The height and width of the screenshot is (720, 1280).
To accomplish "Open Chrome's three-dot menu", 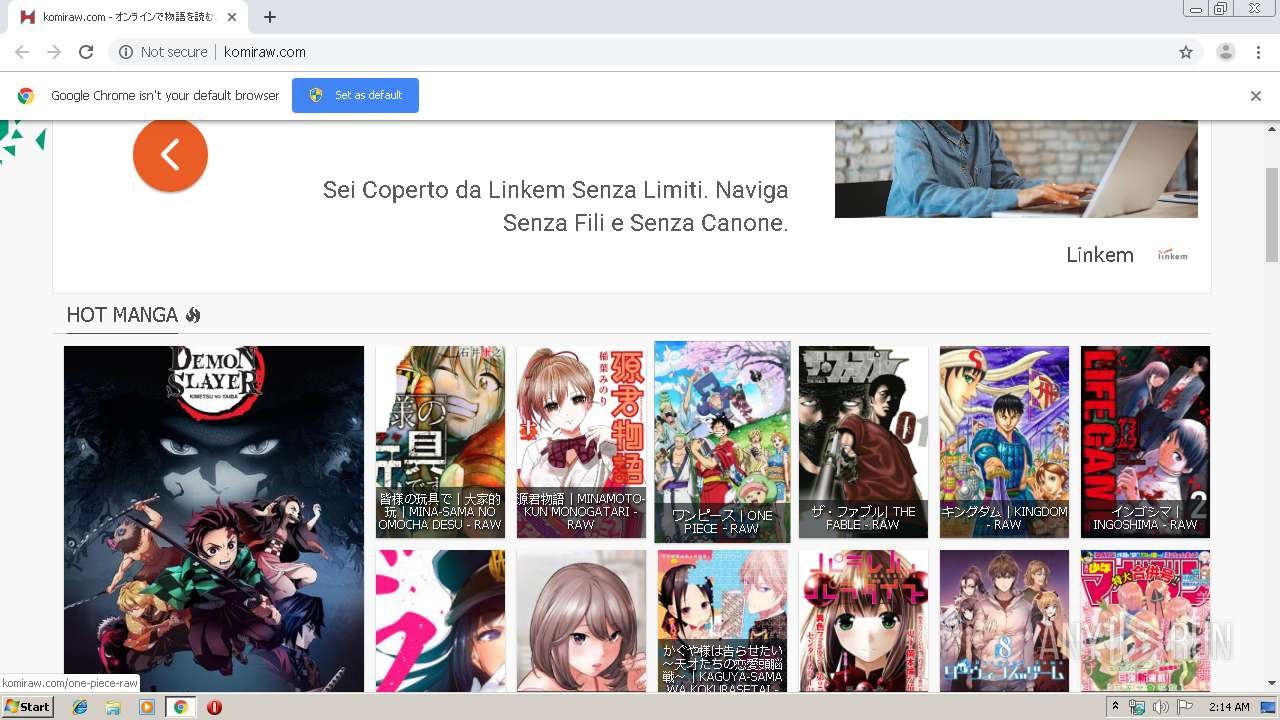I will pos(1258,52).
